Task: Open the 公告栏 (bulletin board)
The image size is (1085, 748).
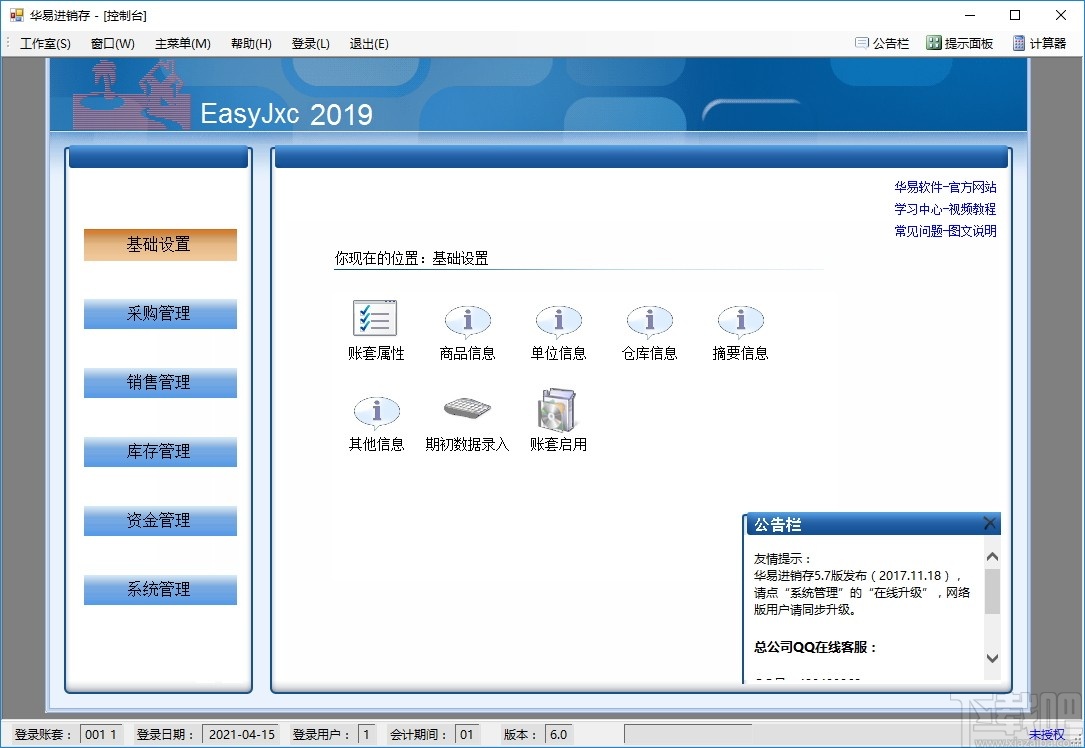Action: 880,43
